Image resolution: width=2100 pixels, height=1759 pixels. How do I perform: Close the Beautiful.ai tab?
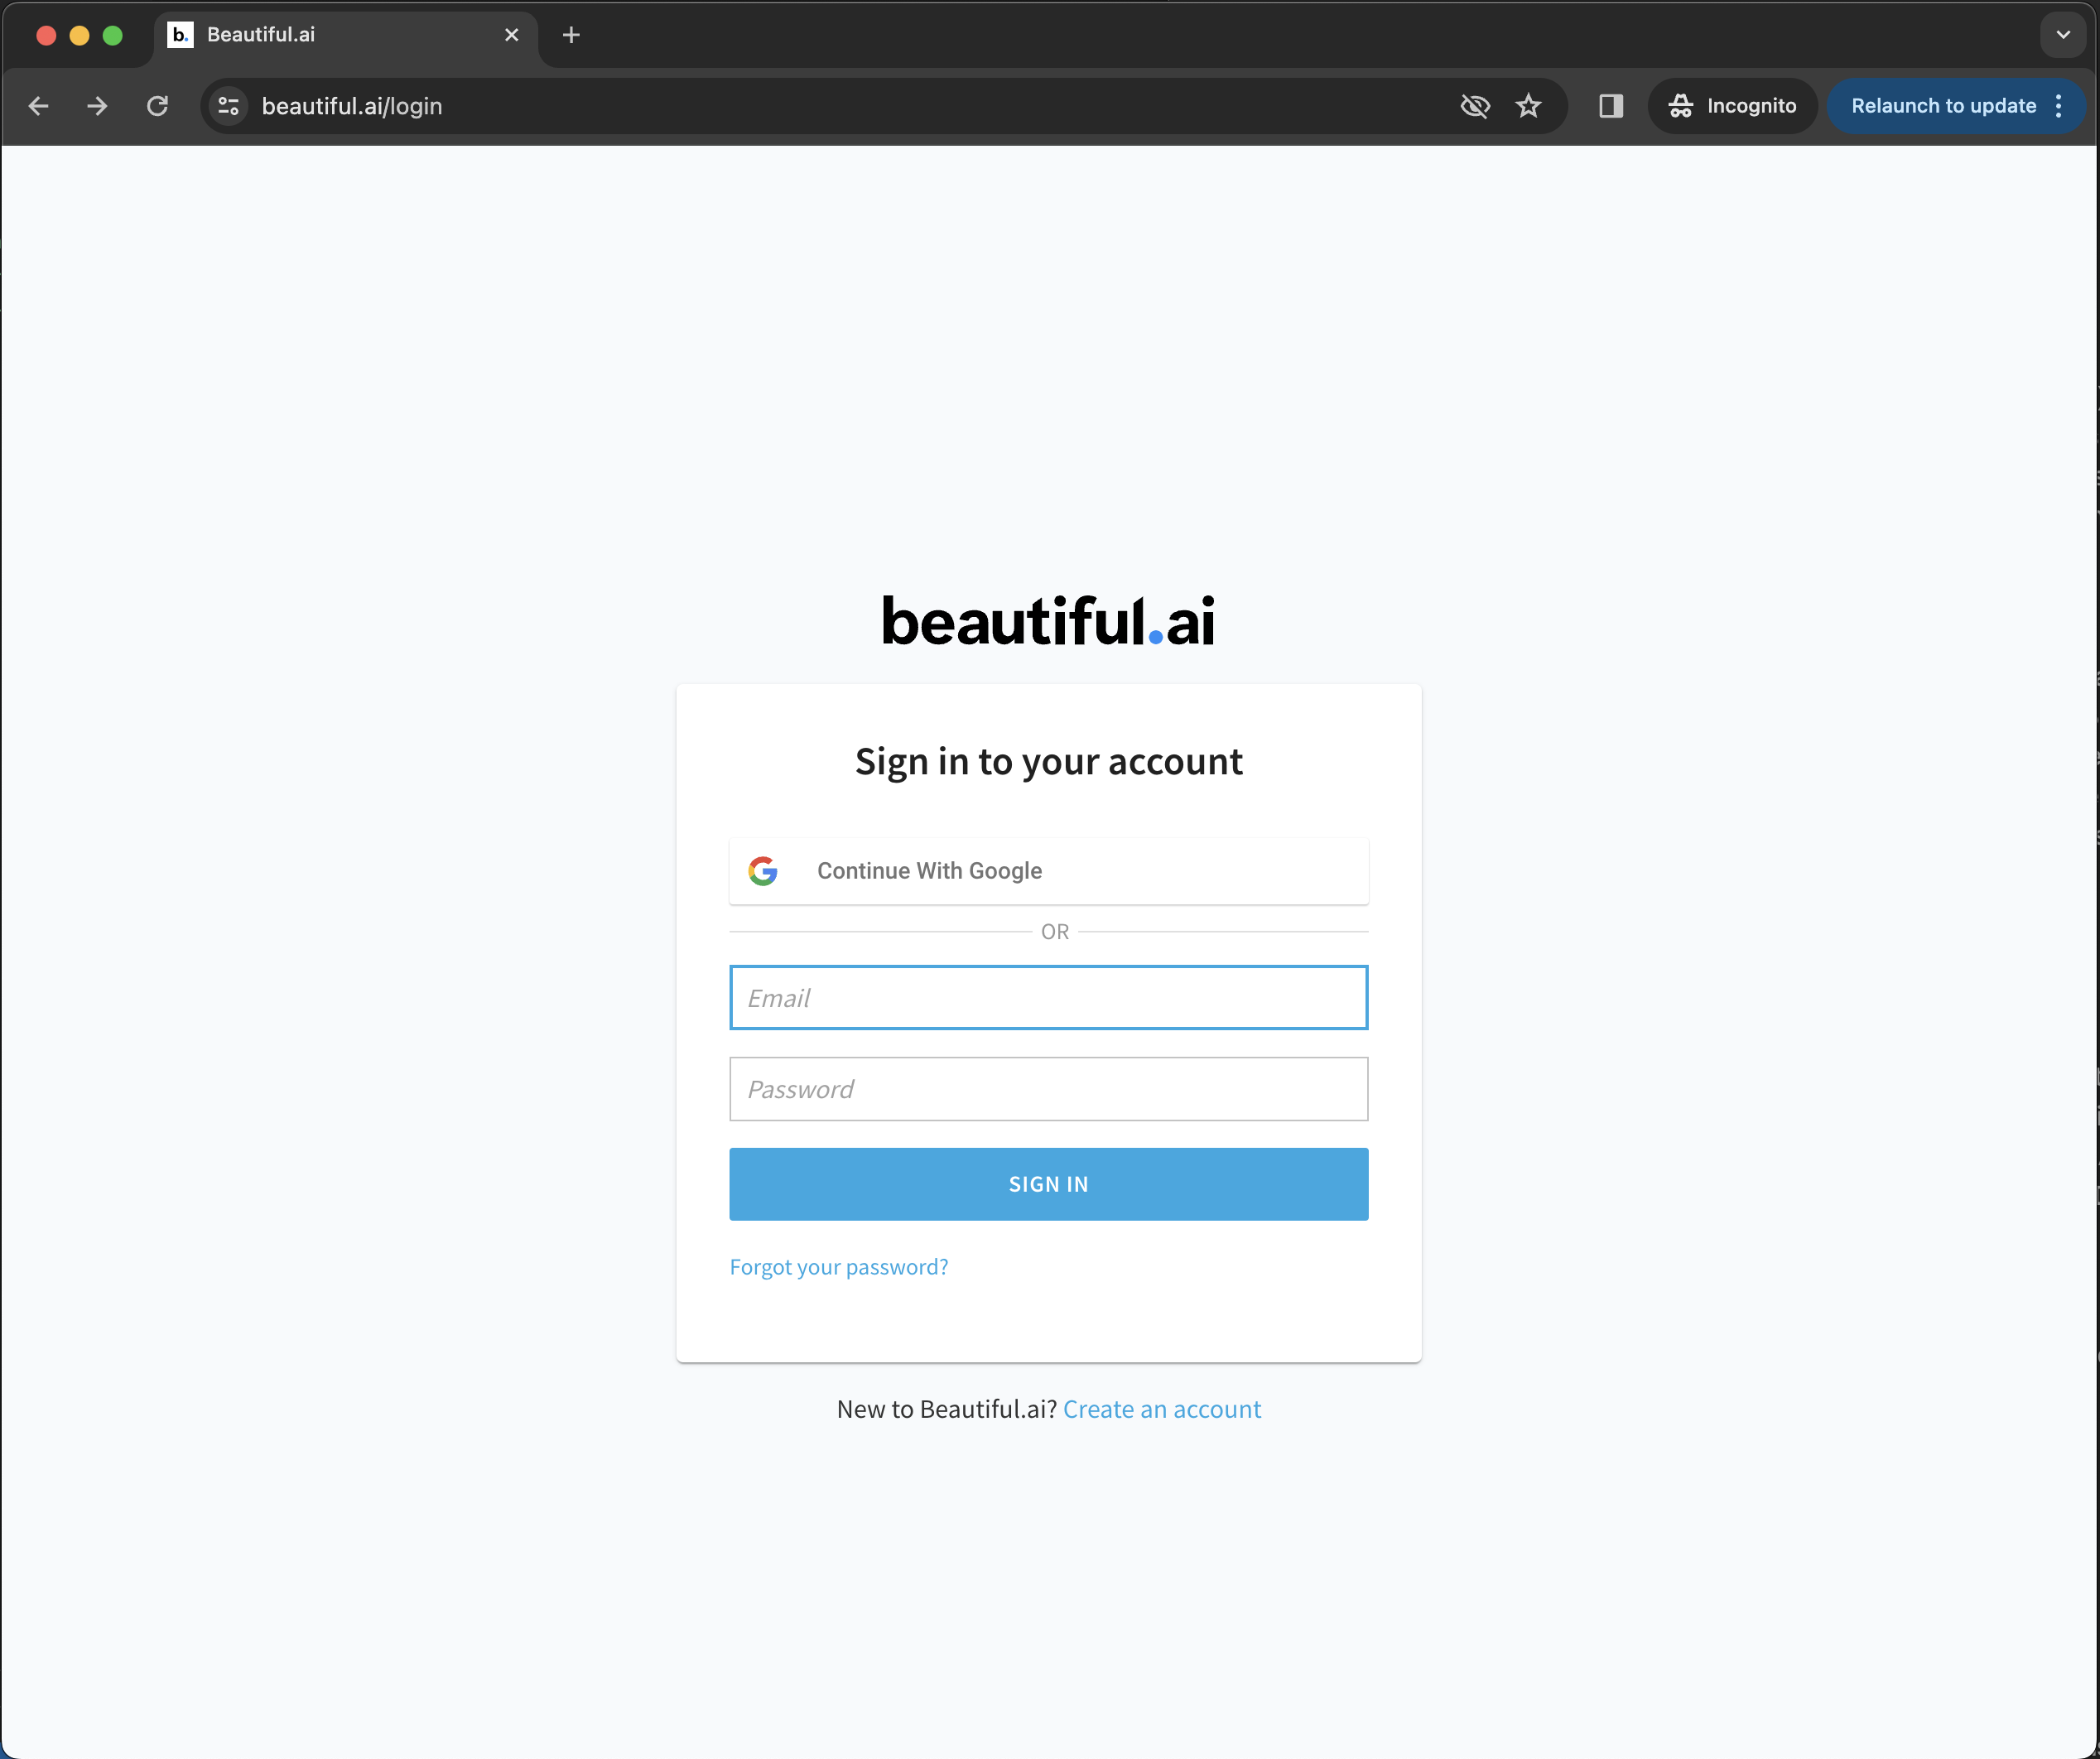[512, 35]
